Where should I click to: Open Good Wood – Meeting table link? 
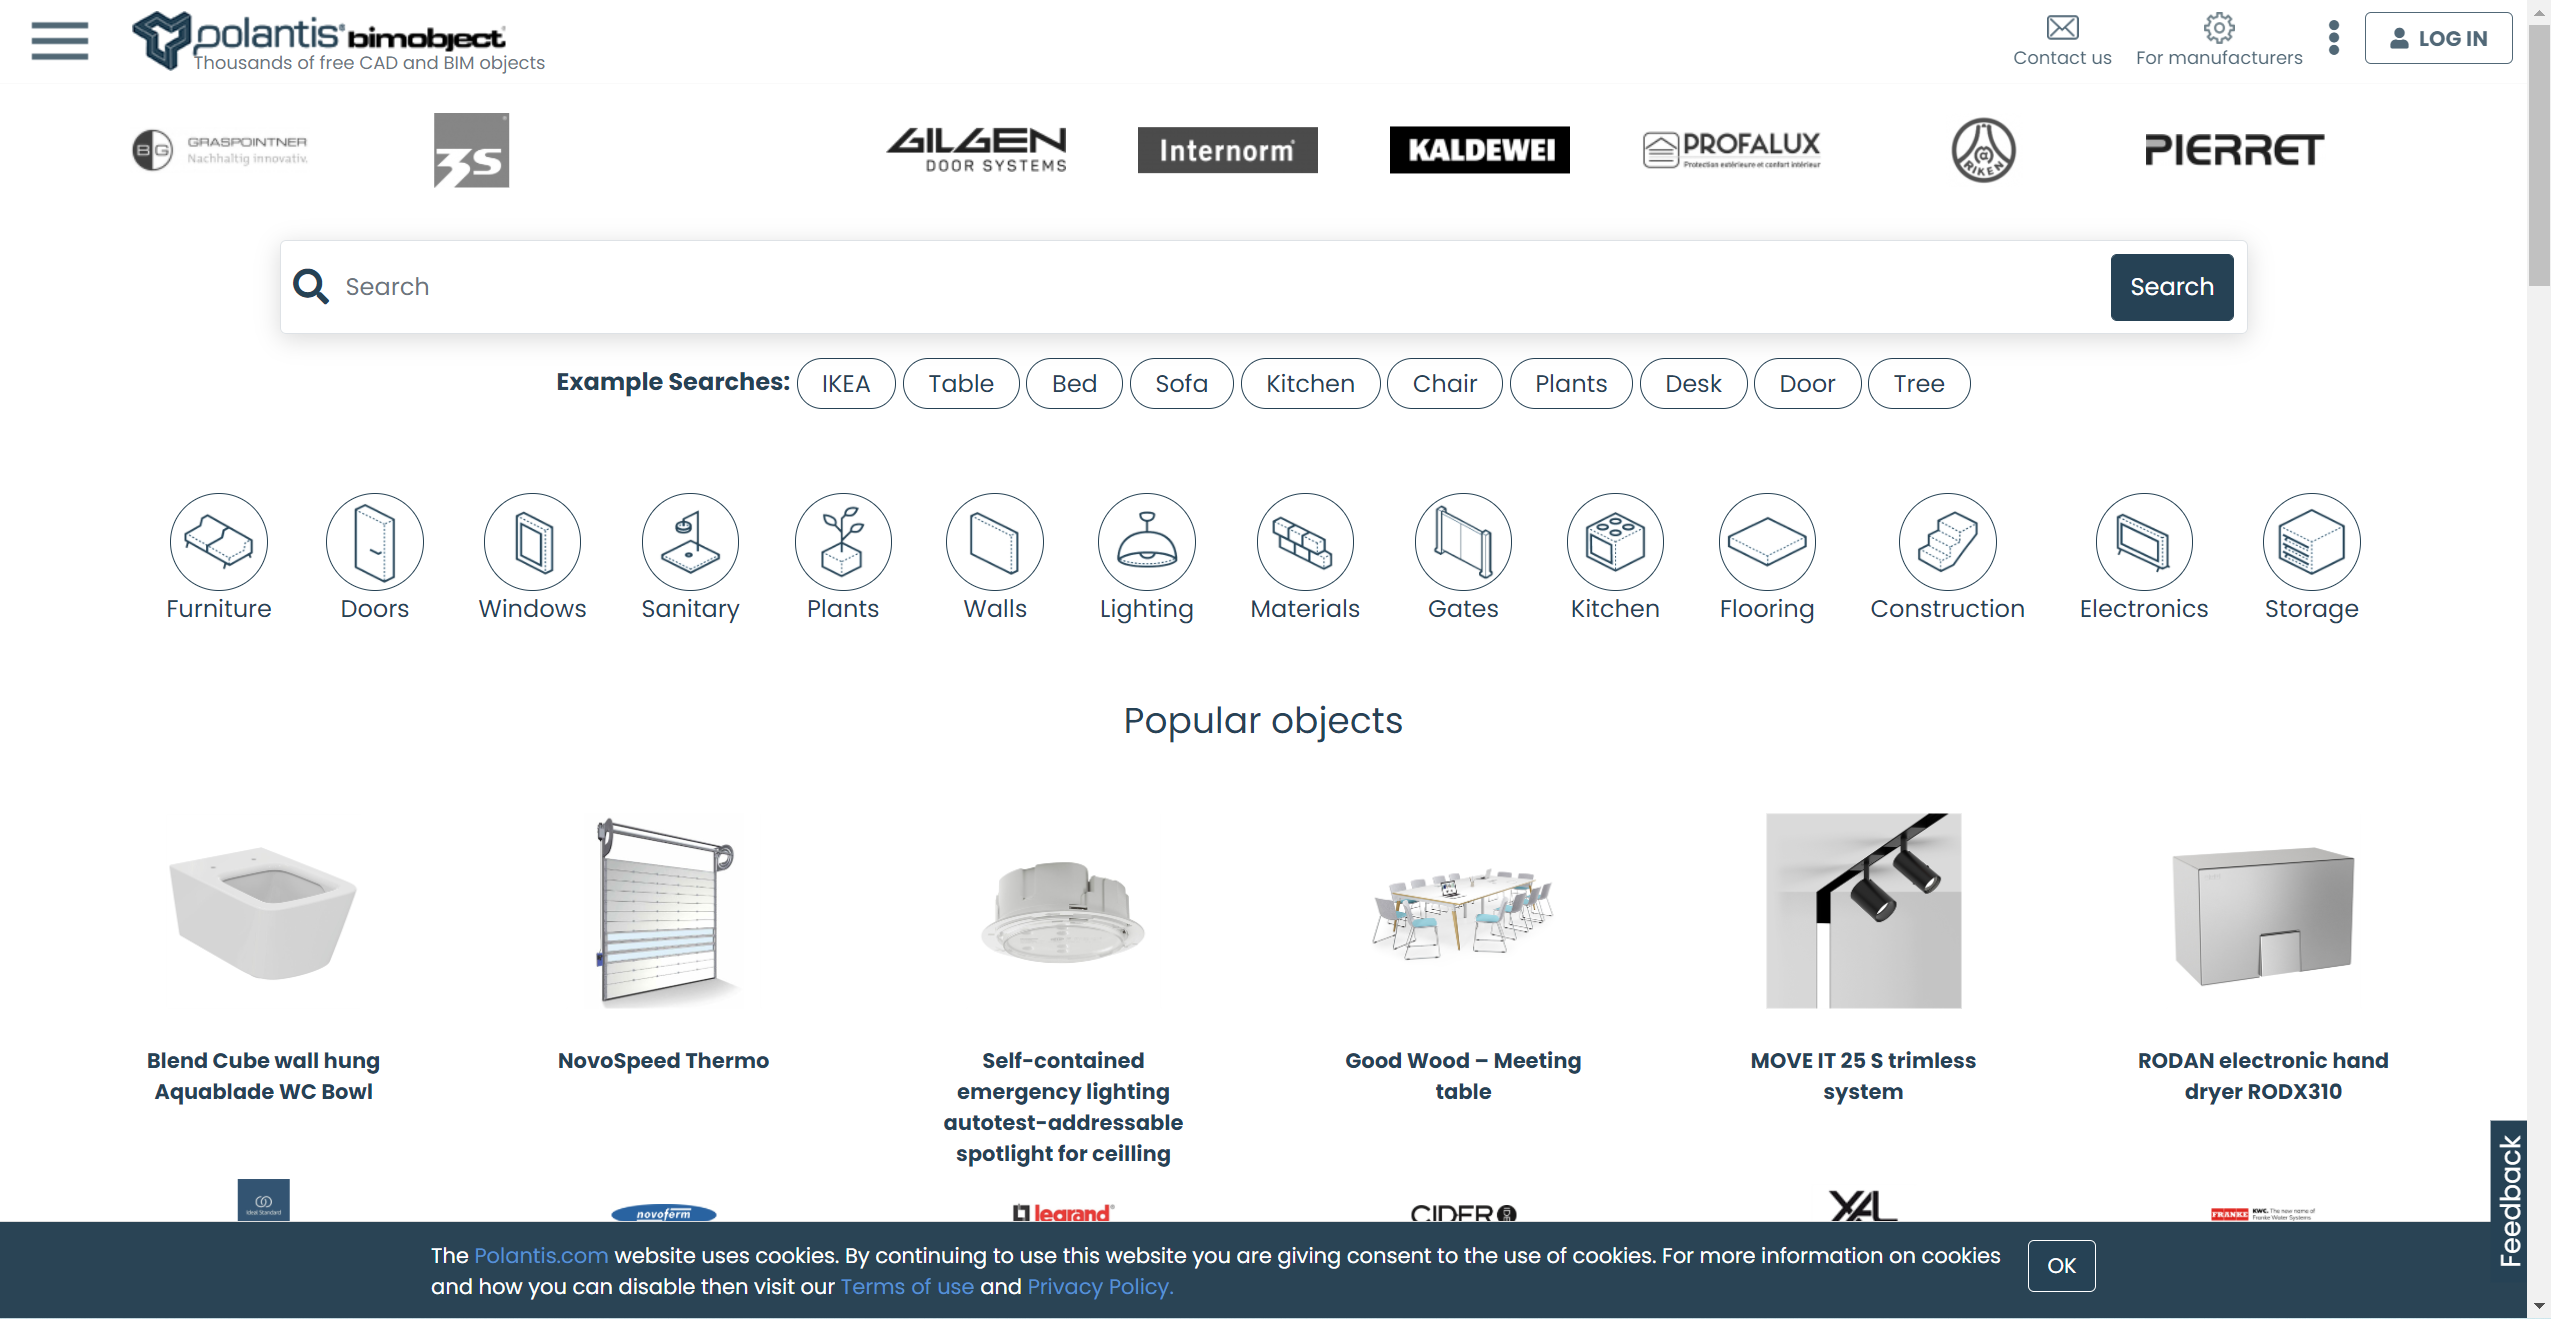click(x=1463, y=1076)
